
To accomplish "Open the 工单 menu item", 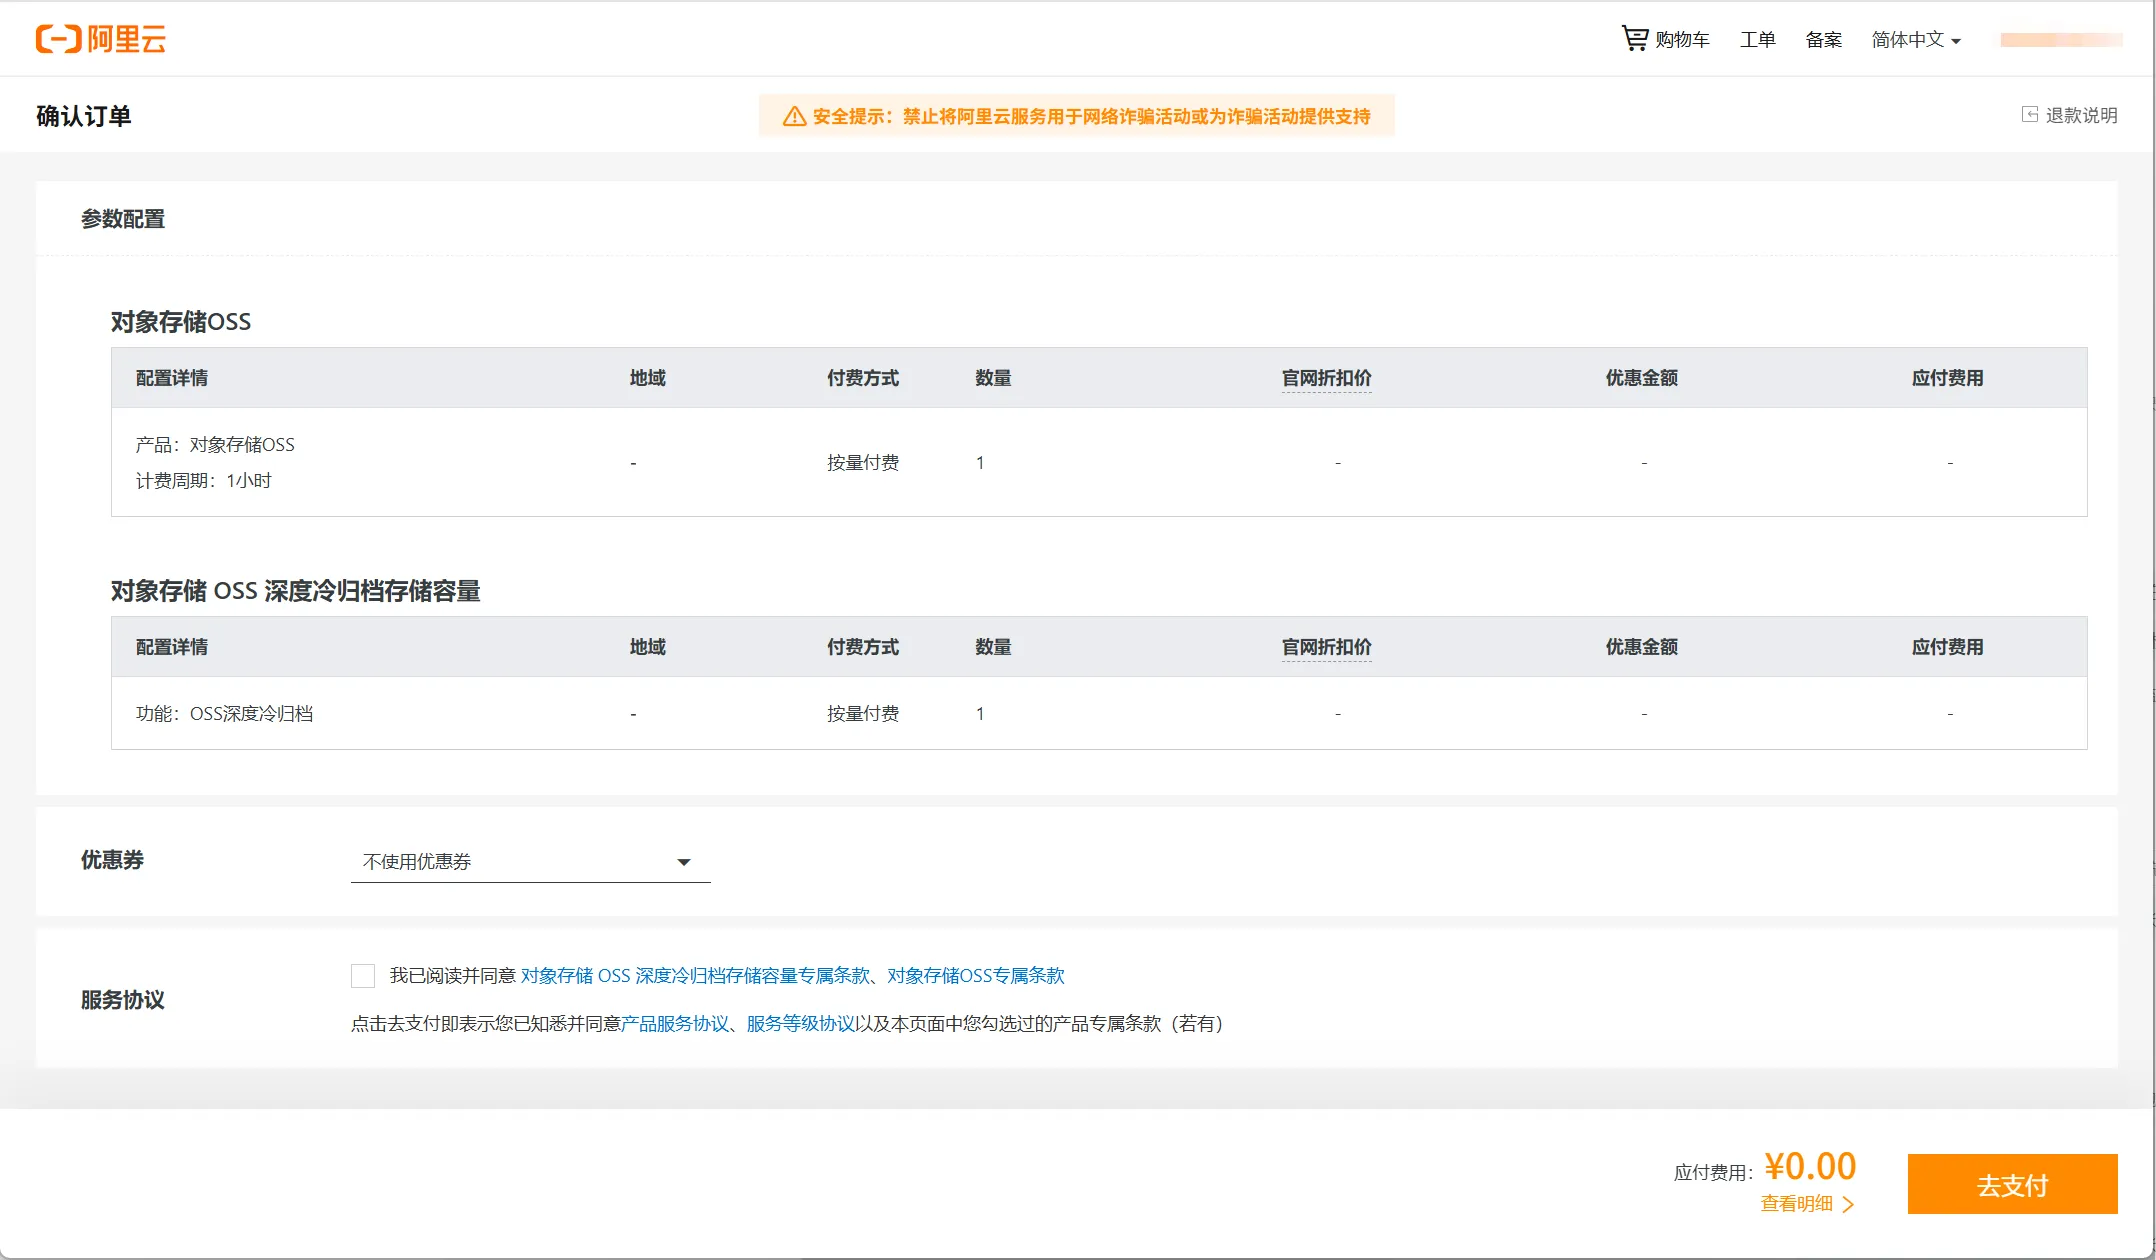I will [x=1757, y=39].
